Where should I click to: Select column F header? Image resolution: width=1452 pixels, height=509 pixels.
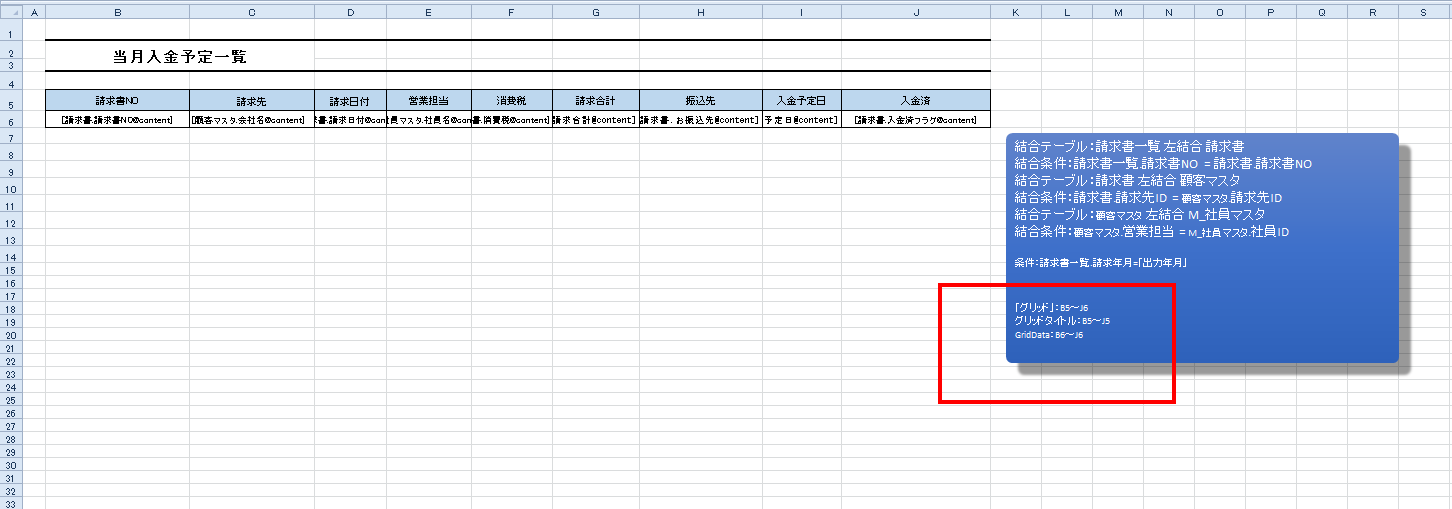511,12
